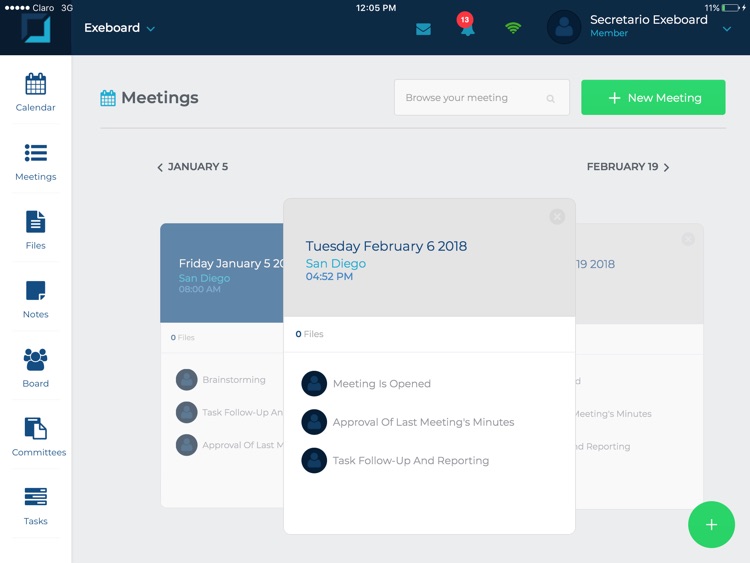Click the green floating plus button

pyautogui.click(x=711, y=525)
